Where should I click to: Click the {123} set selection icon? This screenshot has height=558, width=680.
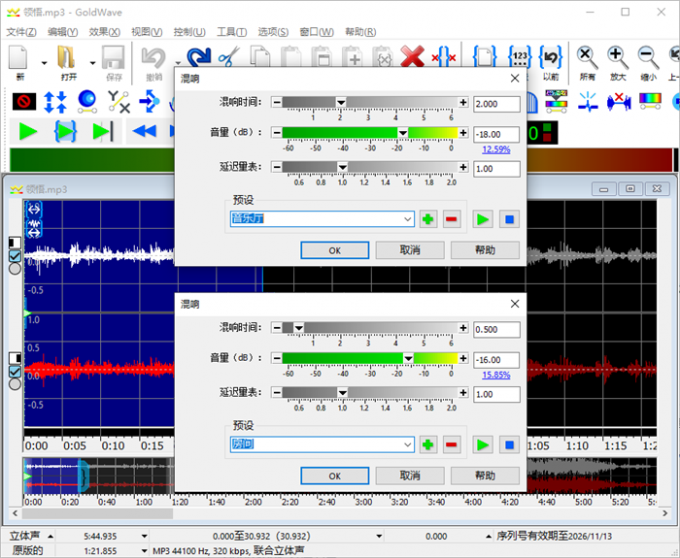pyautogui.click(x=520, y=58)
